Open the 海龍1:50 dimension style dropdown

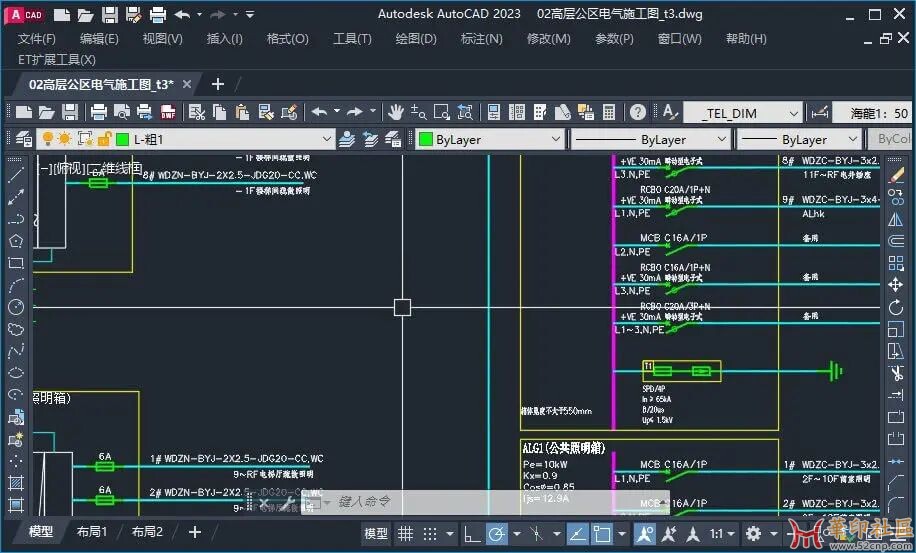(872, 113)
